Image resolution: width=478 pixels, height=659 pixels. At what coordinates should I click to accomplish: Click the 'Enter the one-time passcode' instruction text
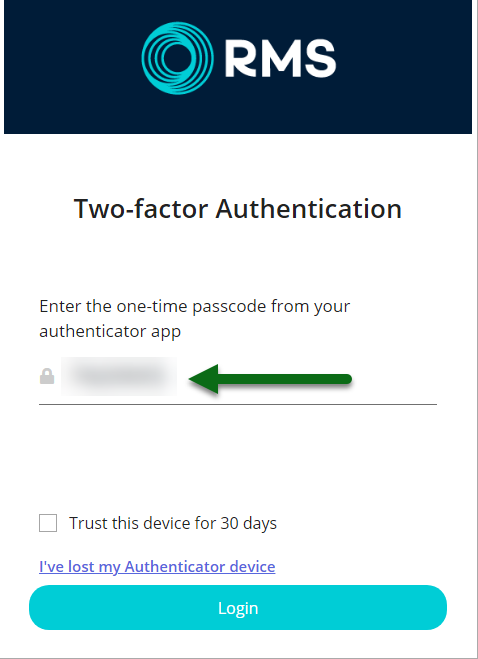195,319
